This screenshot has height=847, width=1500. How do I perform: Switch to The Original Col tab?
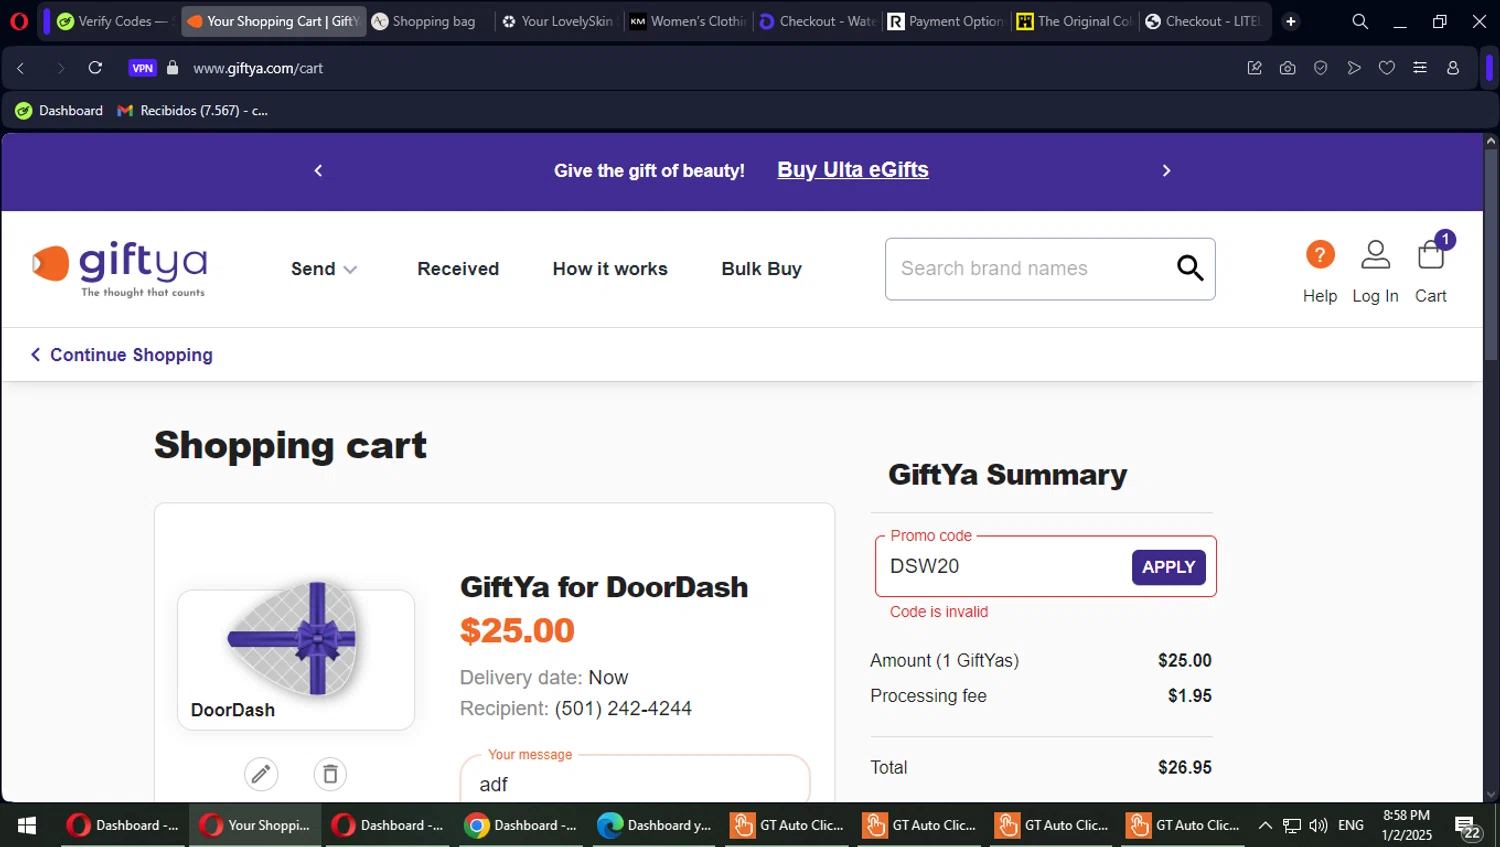pyautogui.click(x=1075, y=21)
